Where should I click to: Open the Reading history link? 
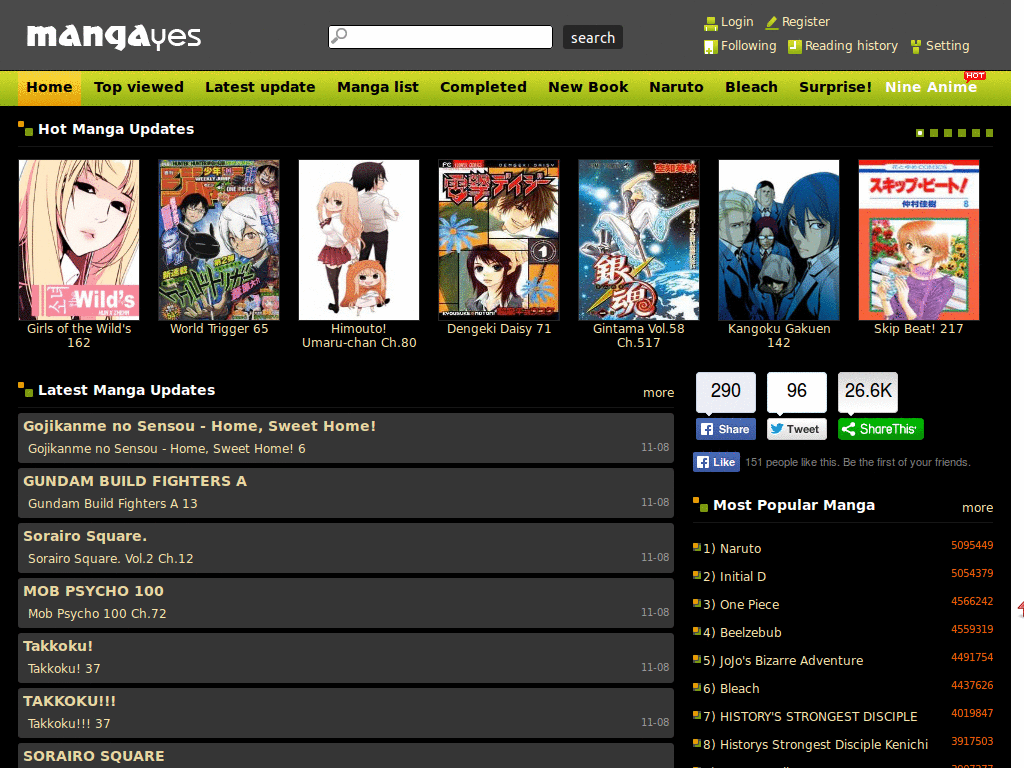(851, 46)
